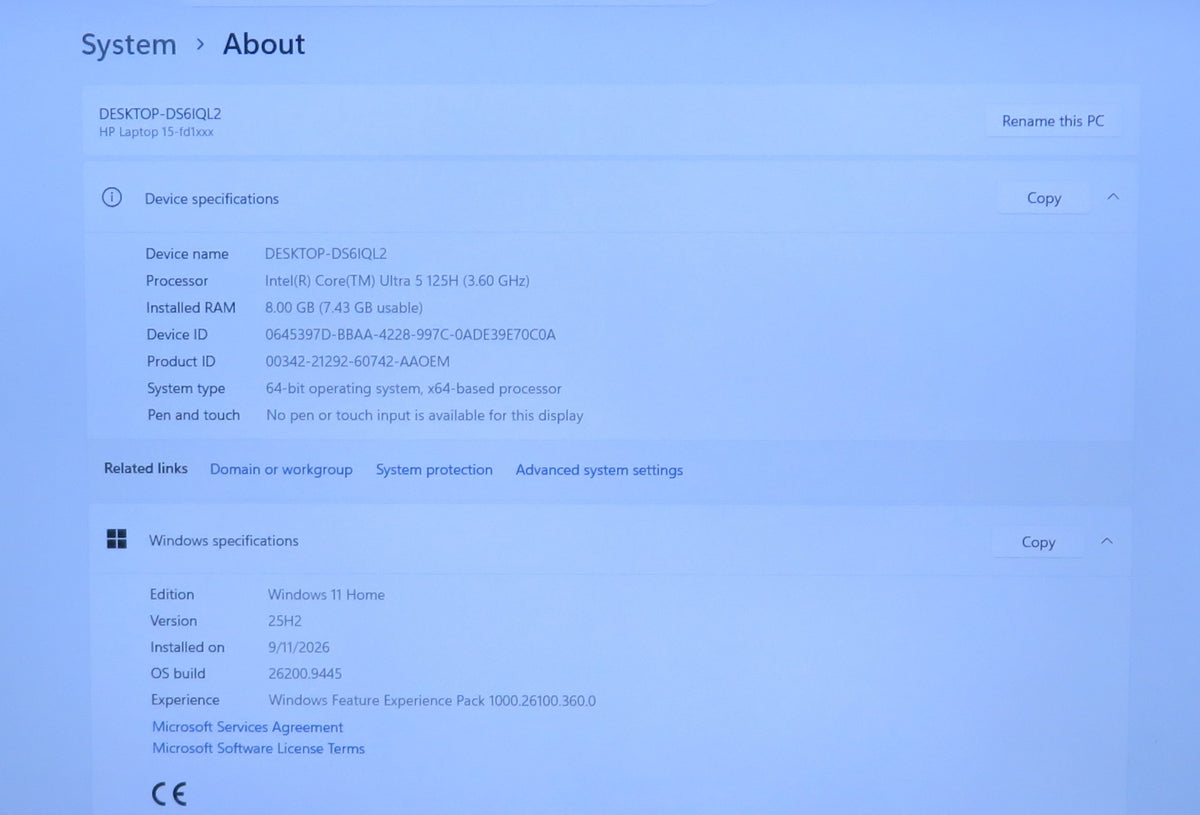Select the About breadcrumb title
Screen dimensions: 1200x815
point(264,44)
